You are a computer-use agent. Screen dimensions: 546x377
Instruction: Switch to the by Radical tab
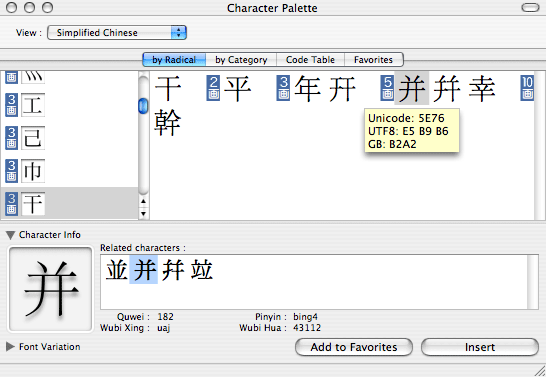click(x=174, y=60)
